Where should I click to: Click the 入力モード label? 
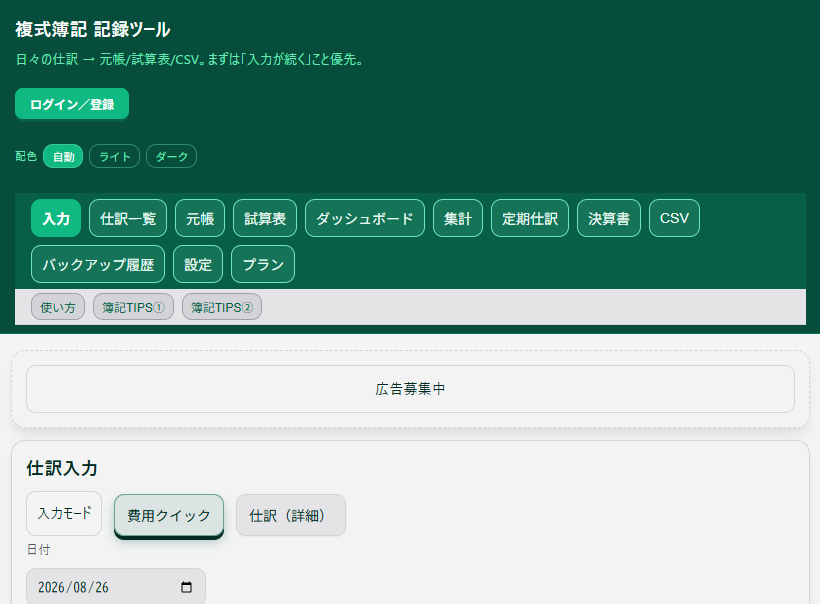click(x=64, y=514)
